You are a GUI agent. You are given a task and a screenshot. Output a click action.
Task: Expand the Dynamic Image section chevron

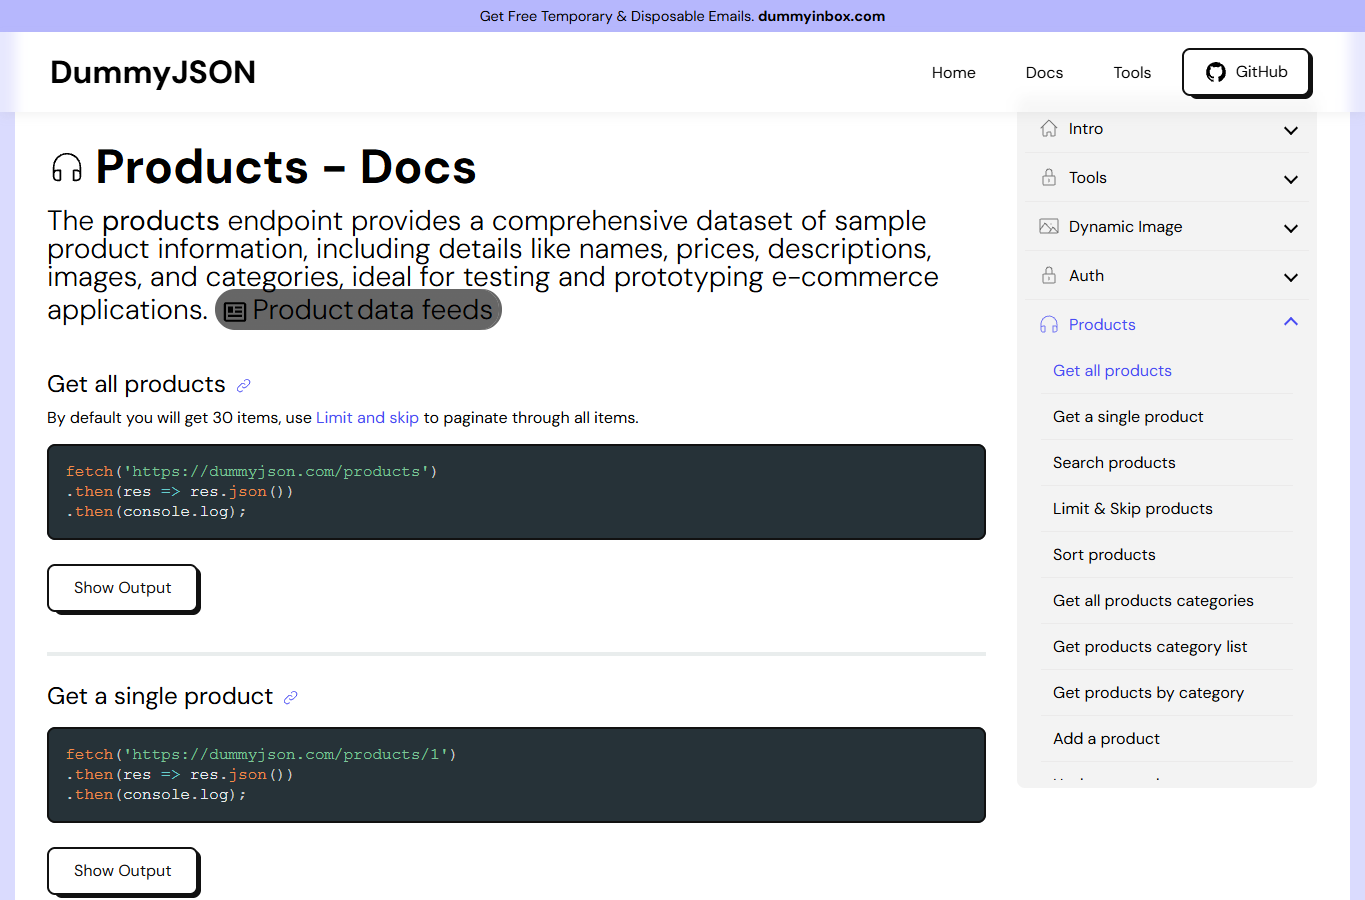coord(1291,228)
